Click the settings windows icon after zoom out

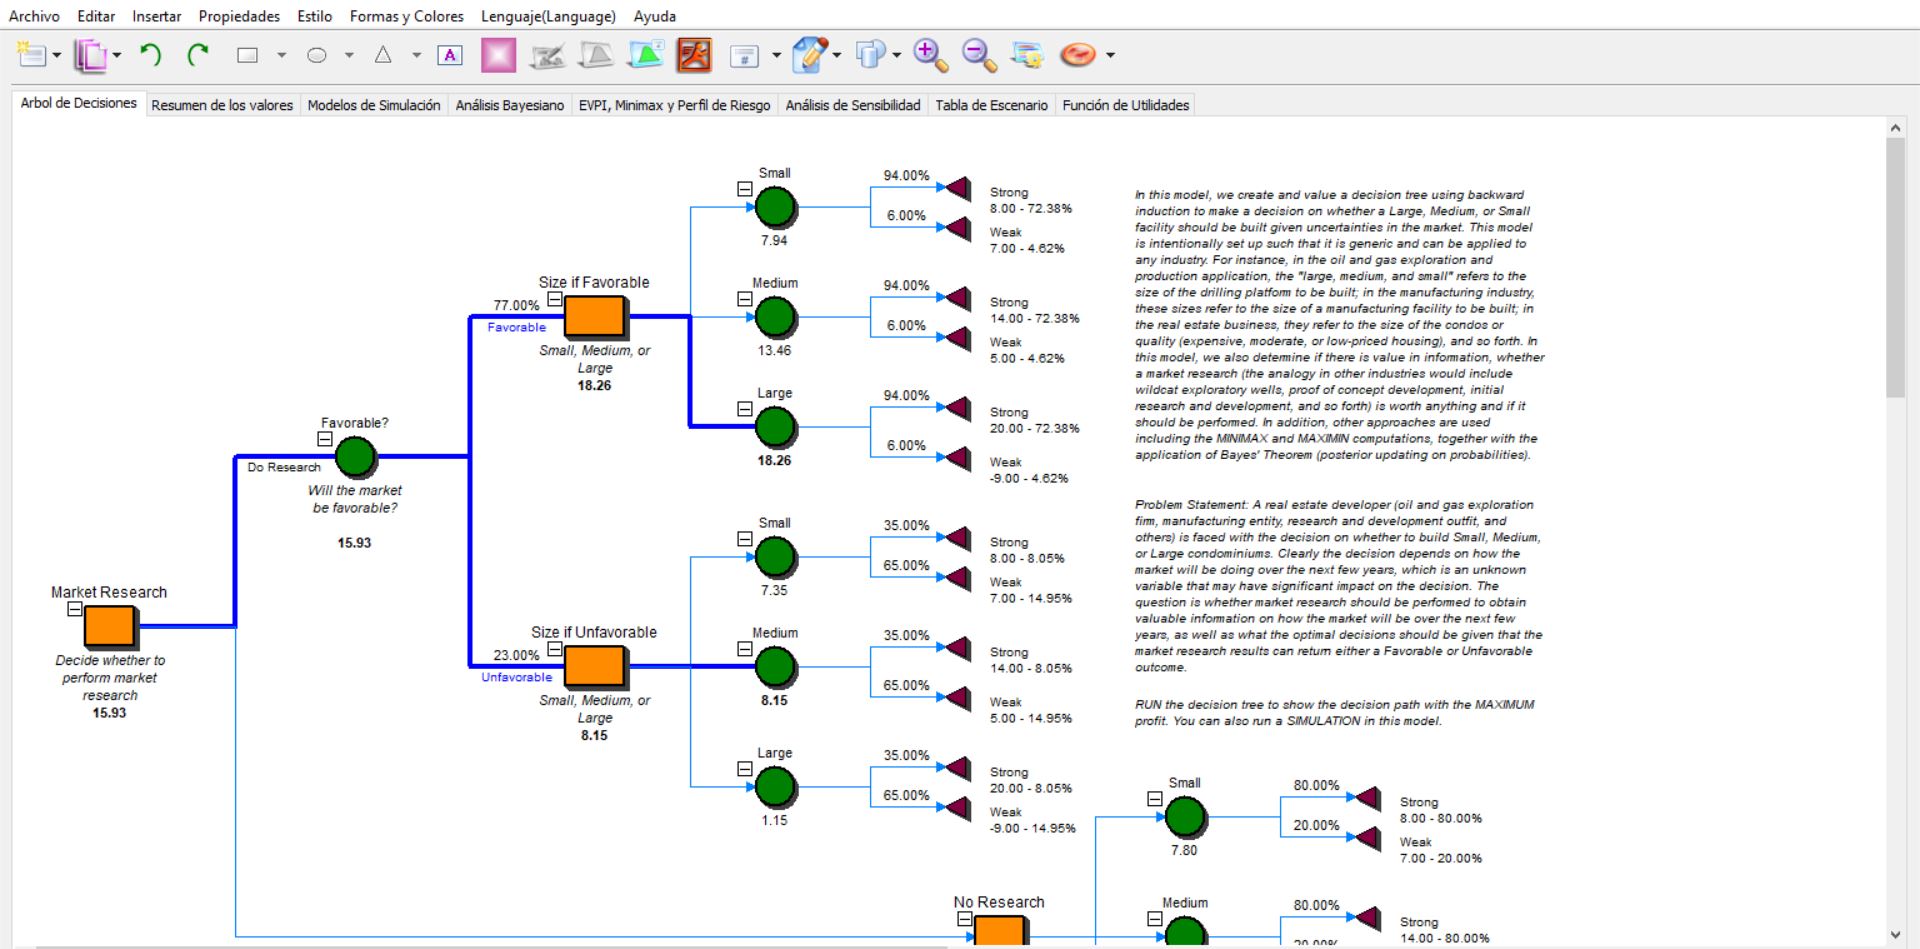[x=1027, y=55]
